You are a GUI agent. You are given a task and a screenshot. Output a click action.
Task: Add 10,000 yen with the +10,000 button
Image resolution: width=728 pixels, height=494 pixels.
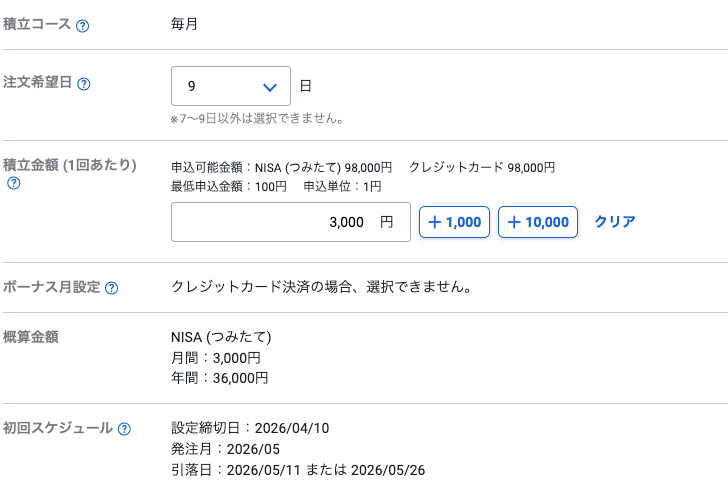coord(538,222)
